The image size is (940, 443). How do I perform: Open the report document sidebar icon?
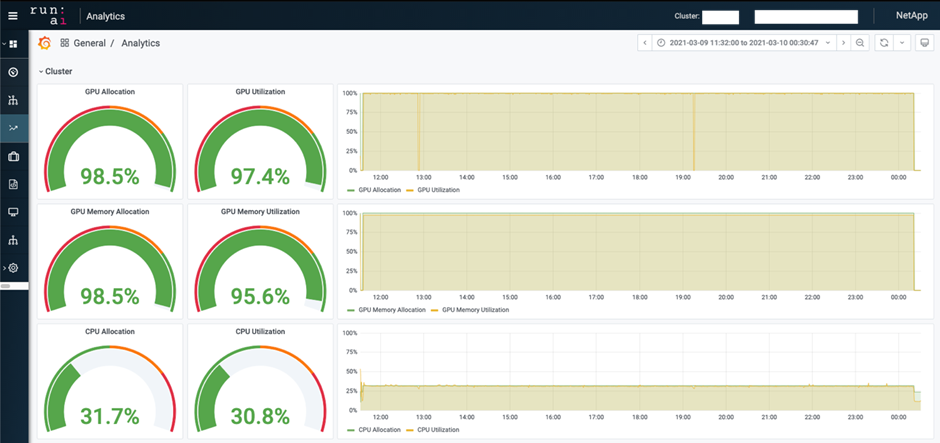[x=13, y=185]
